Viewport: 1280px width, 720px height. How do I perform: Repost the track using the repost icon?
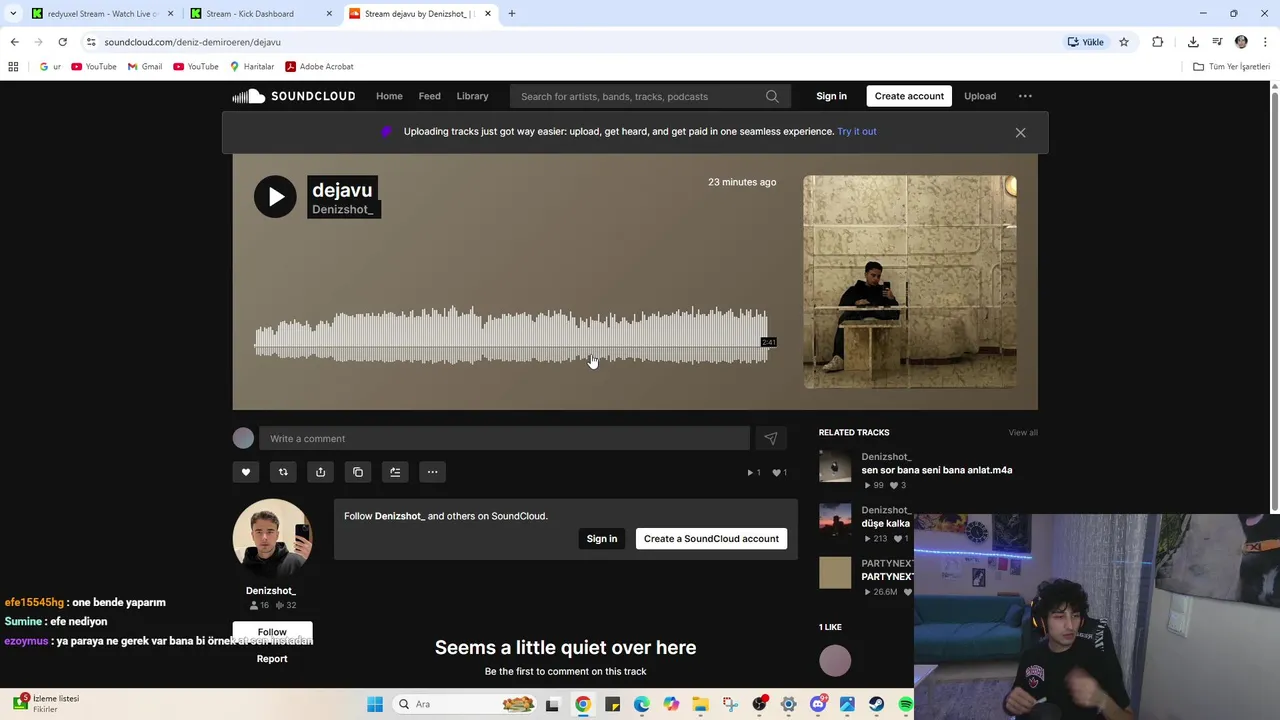[x=283, y=472]
